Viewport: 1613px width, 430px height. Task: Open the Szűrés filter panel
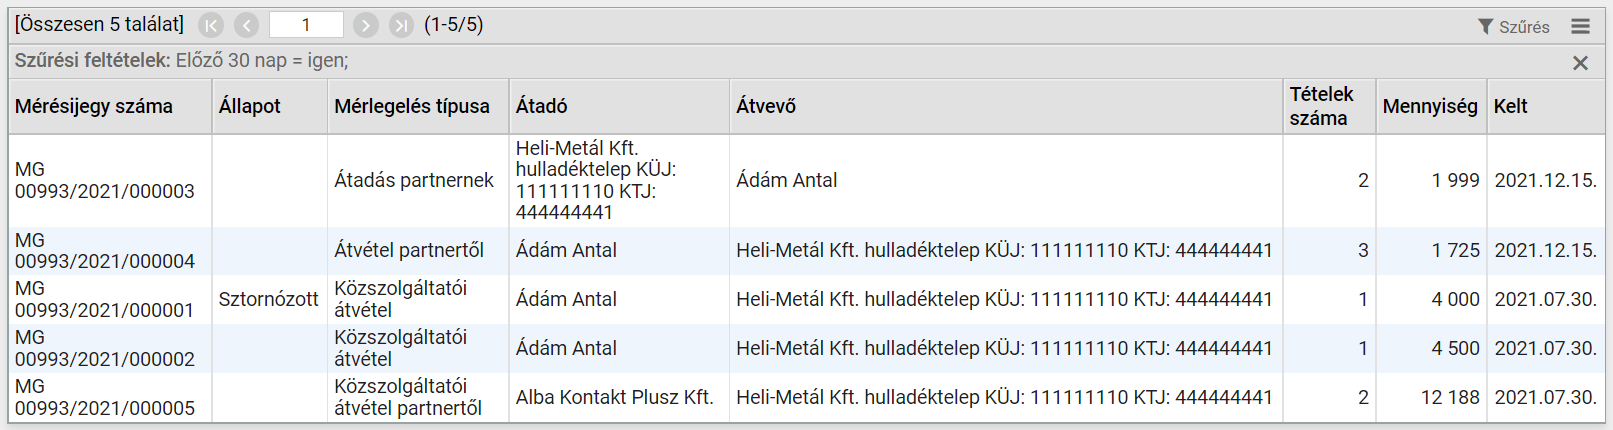pos(1514,27)
